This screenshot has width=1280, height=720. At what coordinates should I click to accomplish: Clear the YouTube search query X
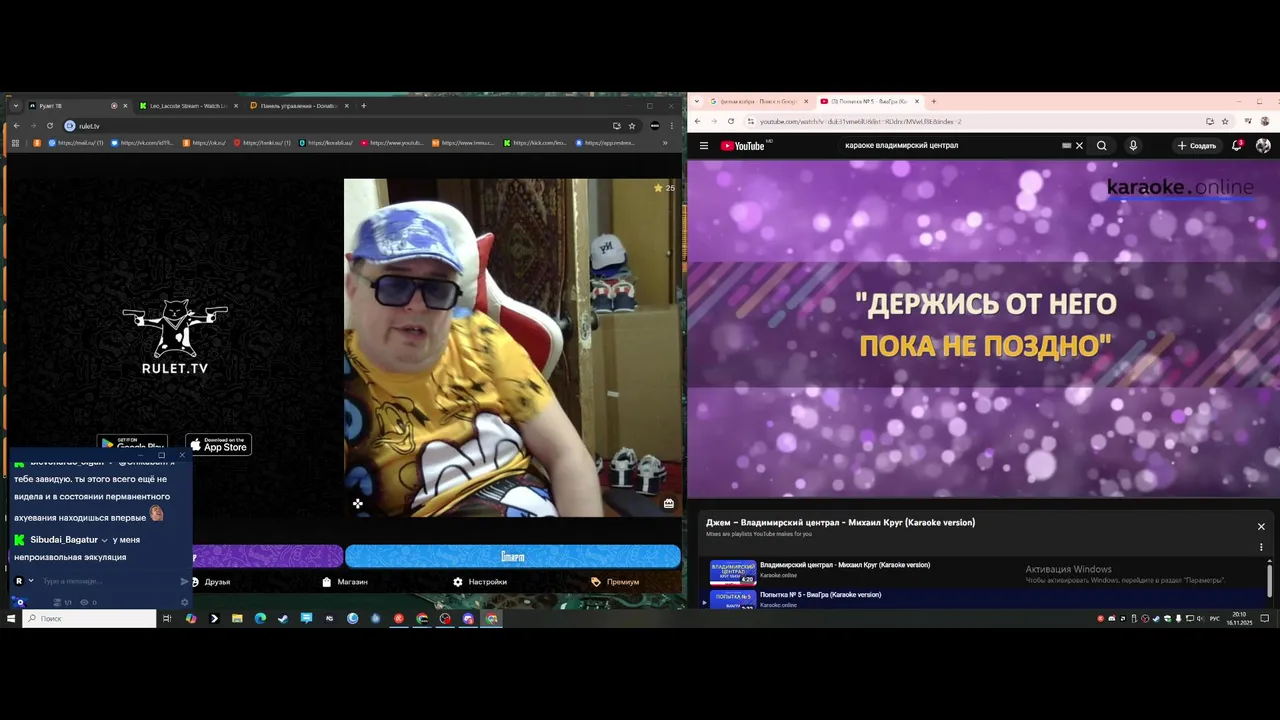click(x=1079, y=146)
